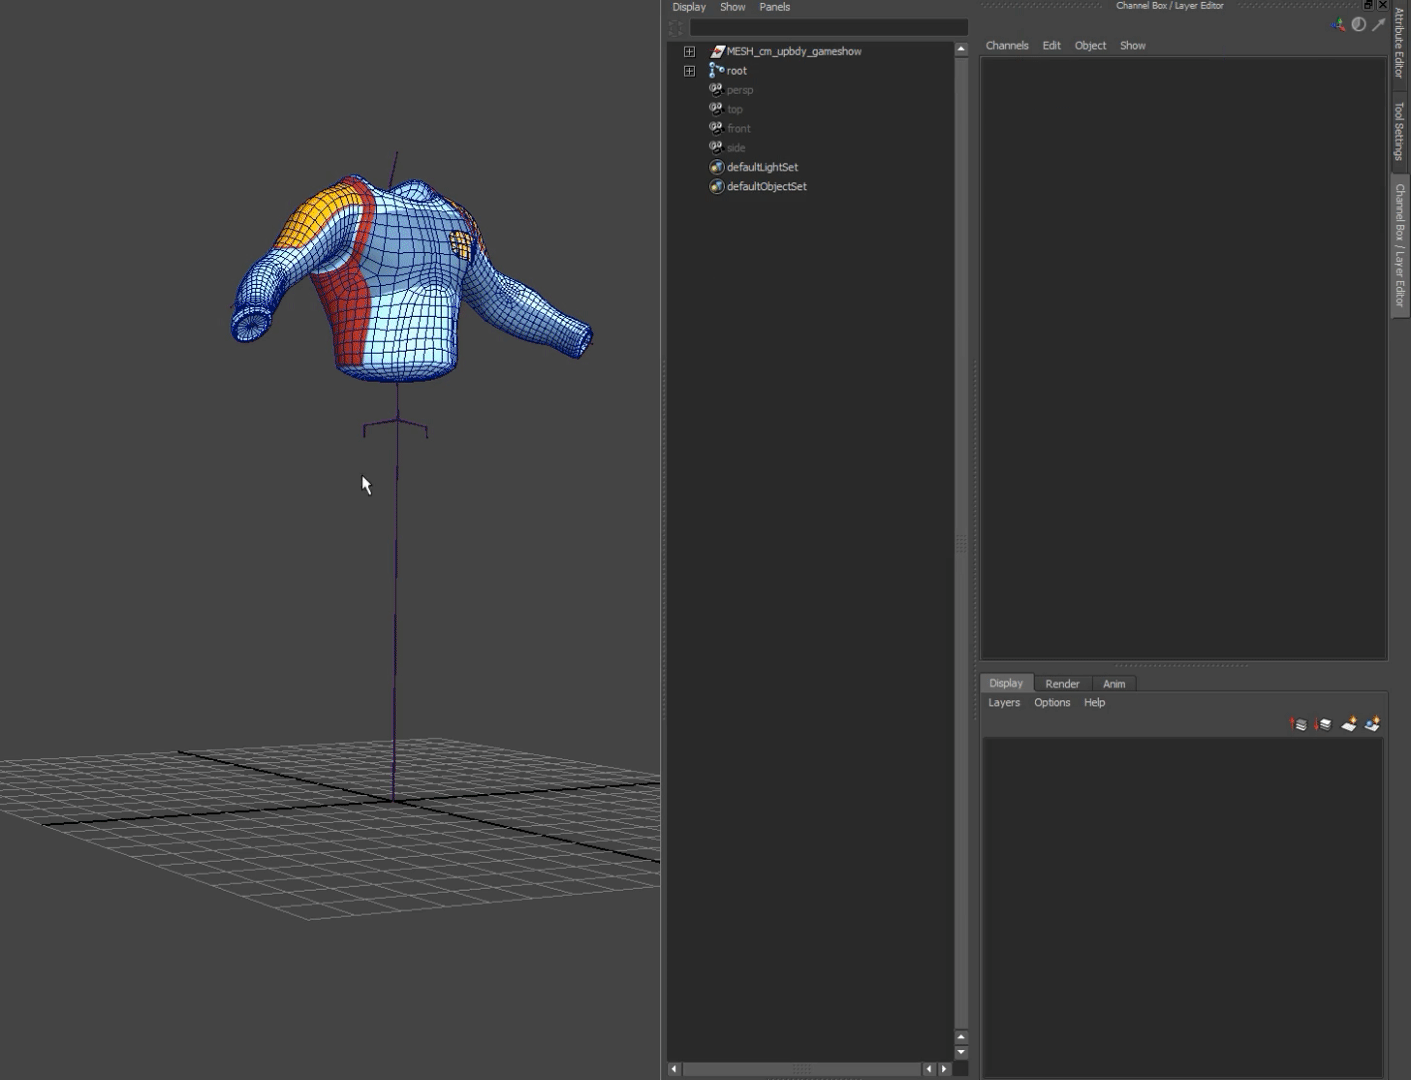Select the Channel Box / Layer Editor side tab
Image resolution: width=1411 pixels, height=1080 pixels.
pos(1400,245)
